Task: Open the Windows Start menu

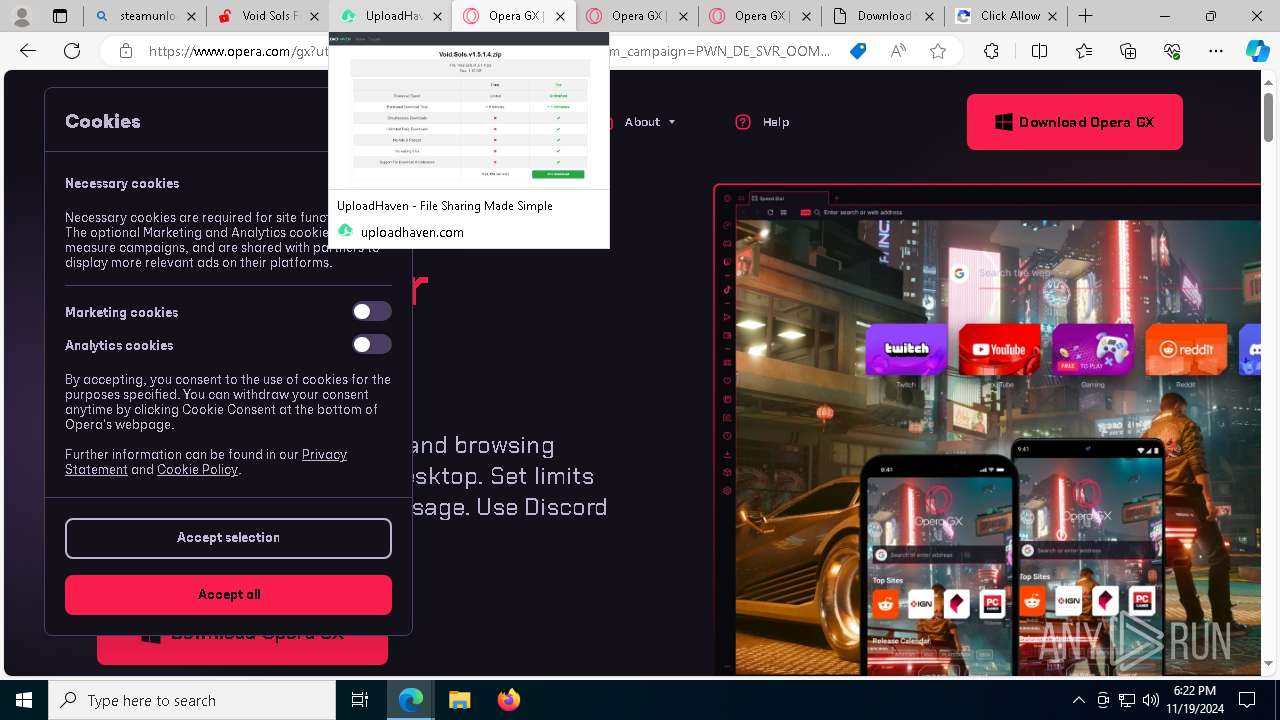Action: tap(24, 700)
